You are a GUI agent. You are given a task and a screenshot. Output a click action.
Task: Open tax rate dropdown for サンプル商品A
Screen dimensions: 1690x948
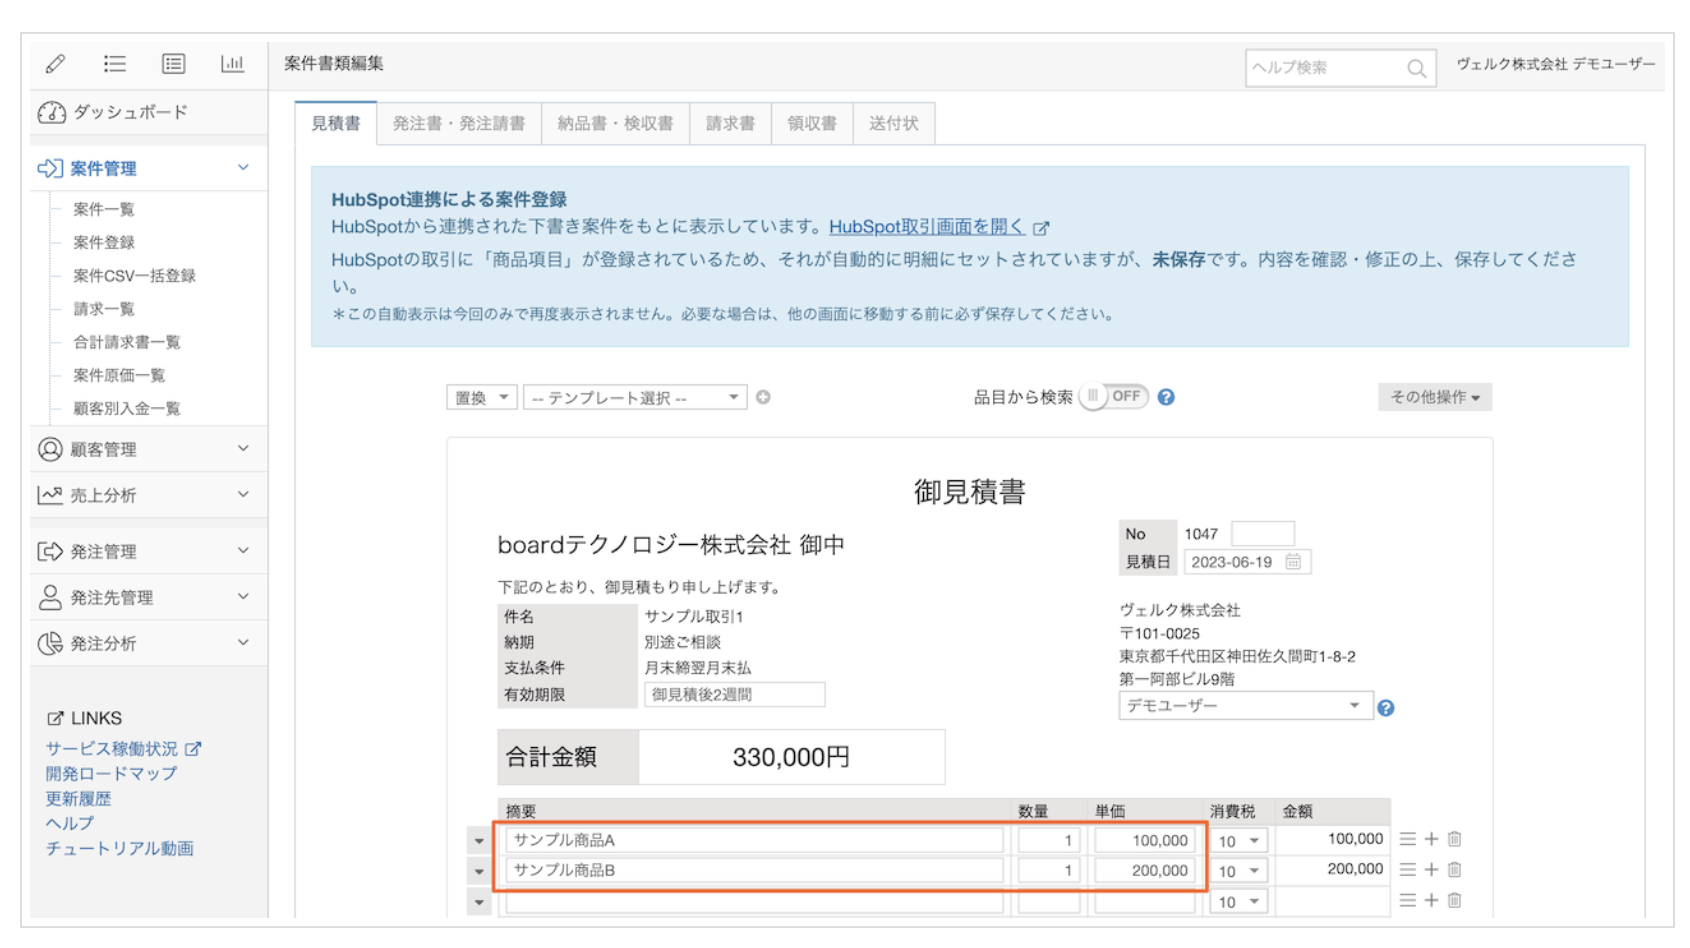[x=1238, y=841]
